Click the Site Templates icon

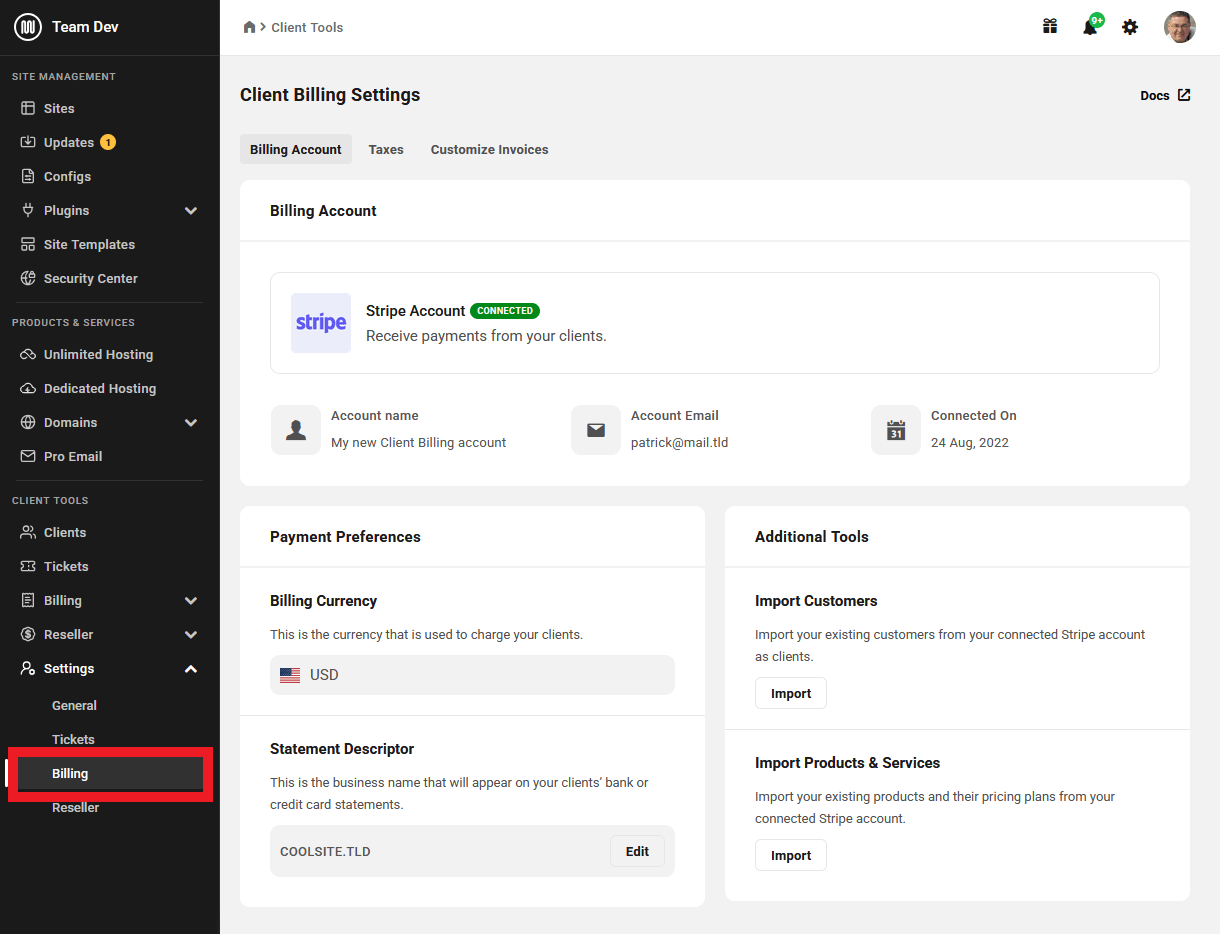28,244
